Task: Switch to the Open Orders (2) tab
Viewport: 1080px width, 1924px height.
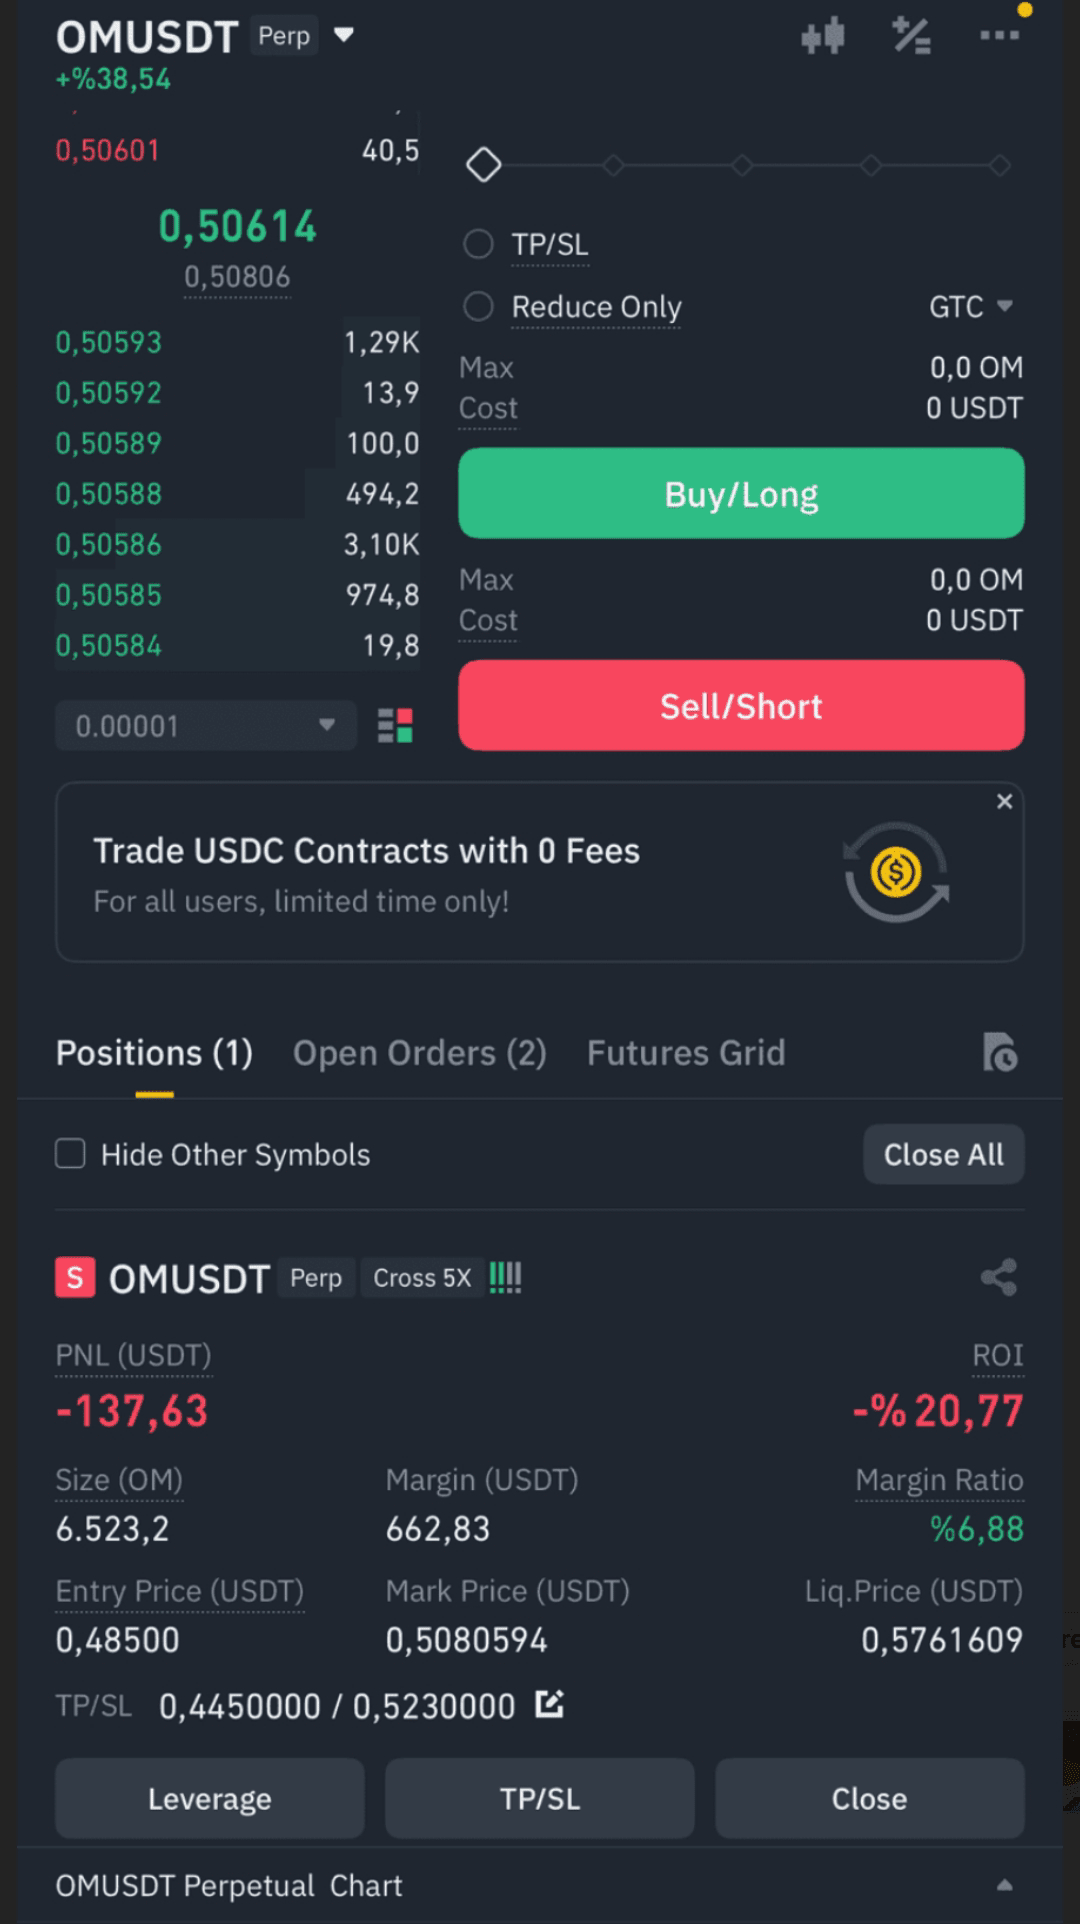Action: (420, 1053)
